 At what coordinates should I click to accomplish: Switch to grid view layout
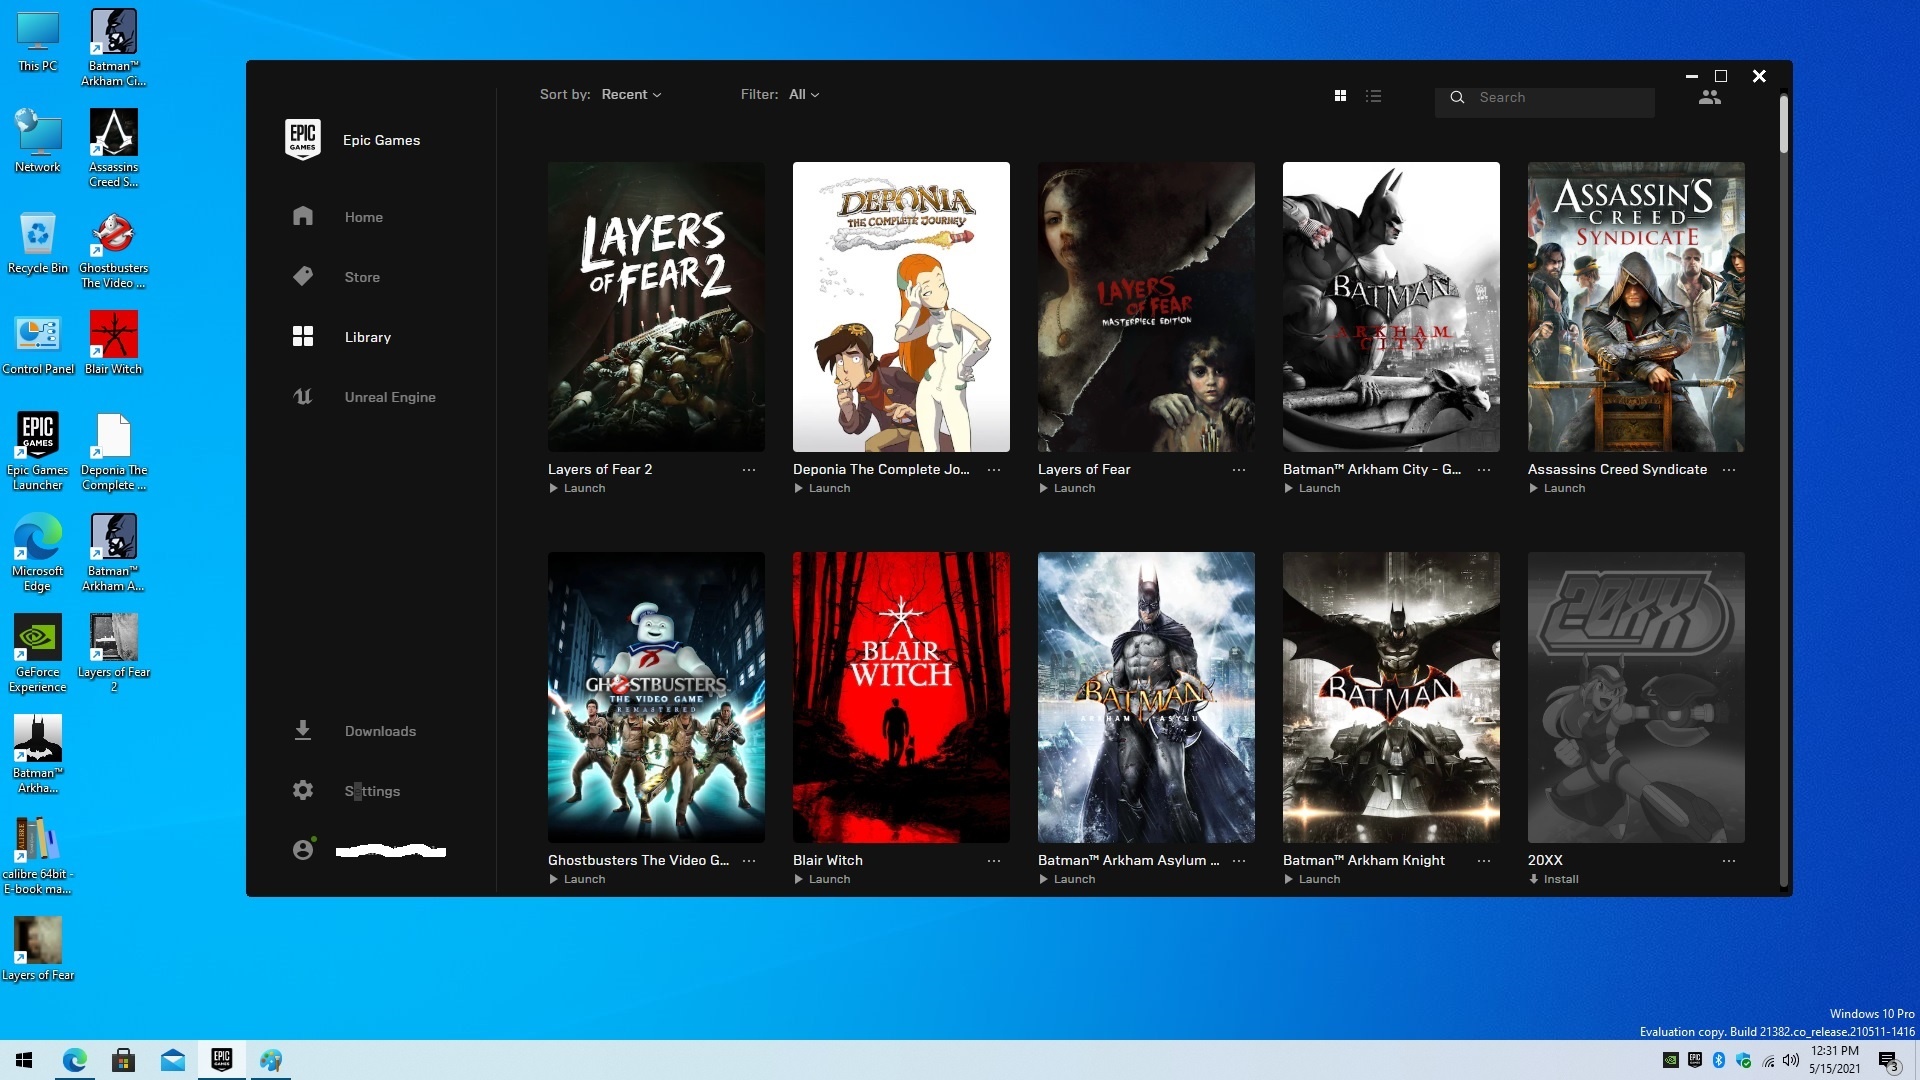point(1340,96)
